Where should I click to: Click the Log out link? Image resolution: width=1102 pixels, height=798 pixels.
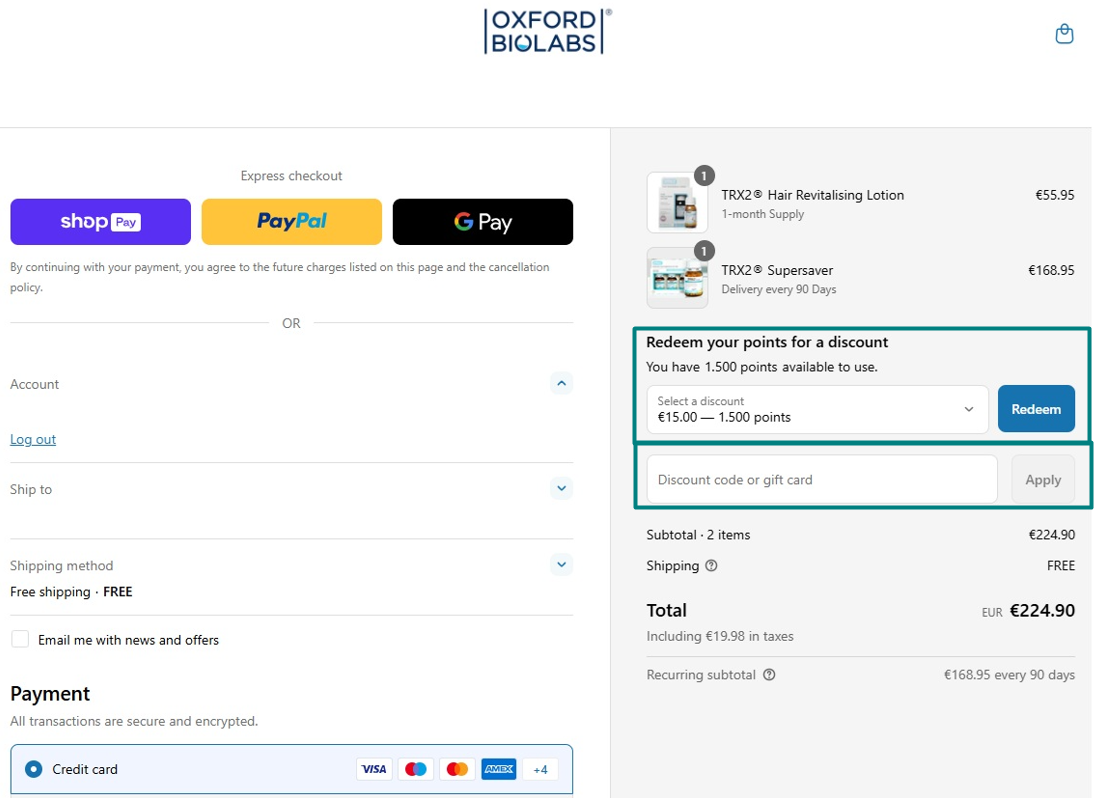point(33,439)
